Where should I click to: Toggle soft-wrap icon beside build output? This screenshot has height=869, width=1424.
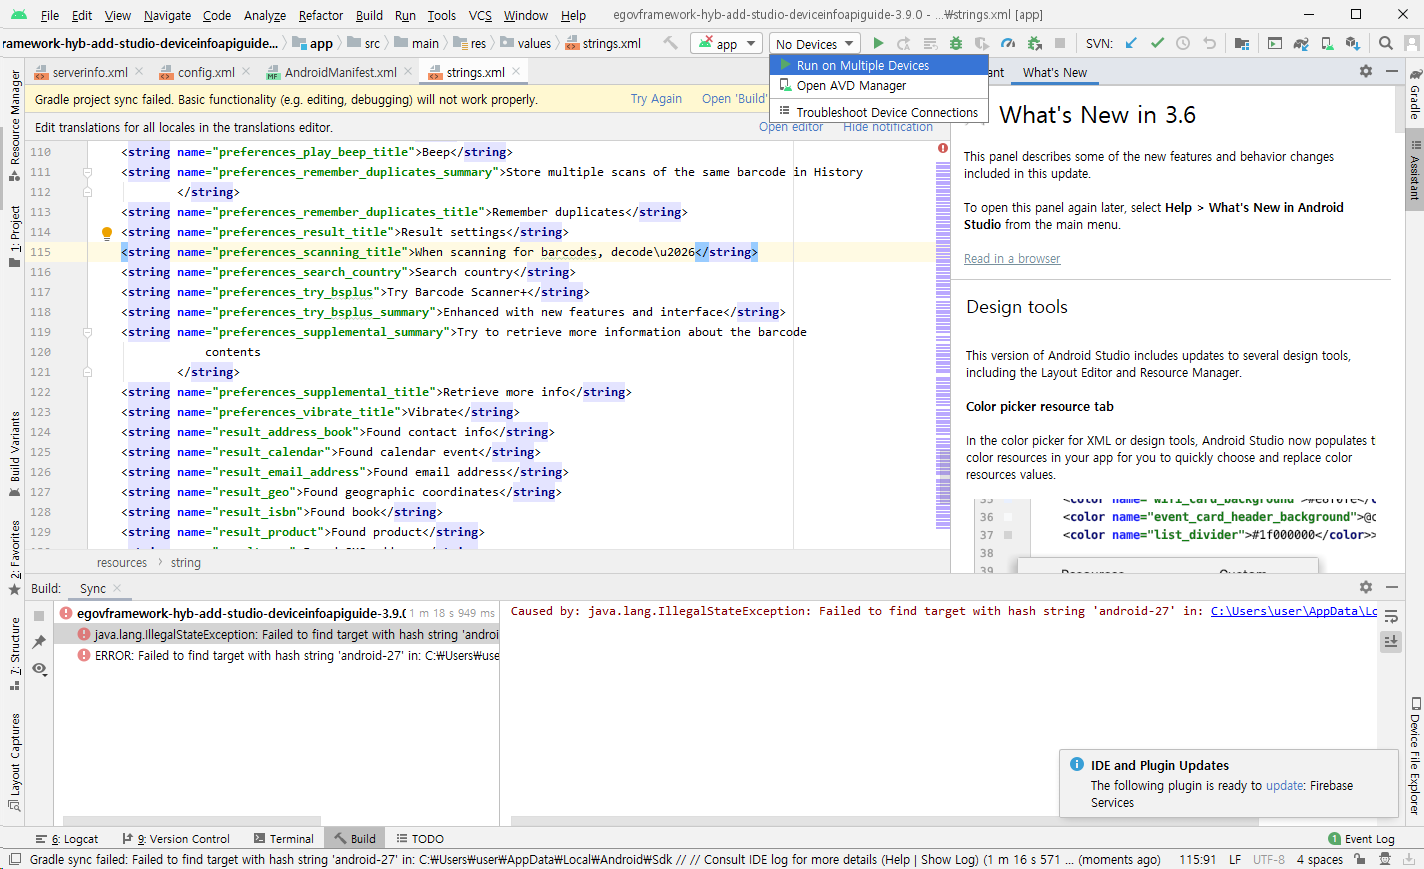1391,617
